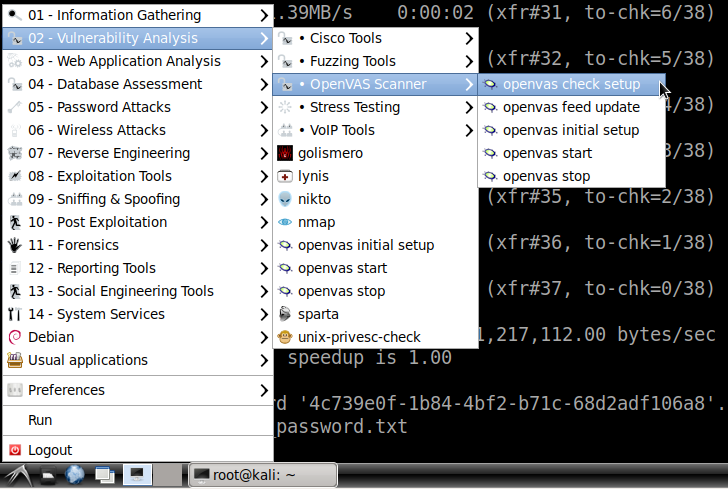This screenshot has height=489, width=728.
Task: Open 05 - Password Attacks category
Action: pos(99,107)
